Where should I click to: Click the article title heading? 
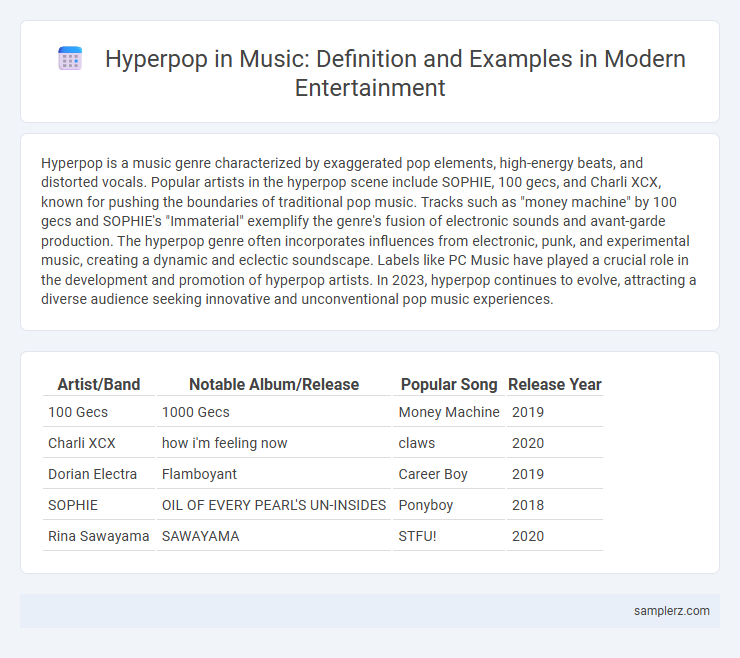point(395,73)
